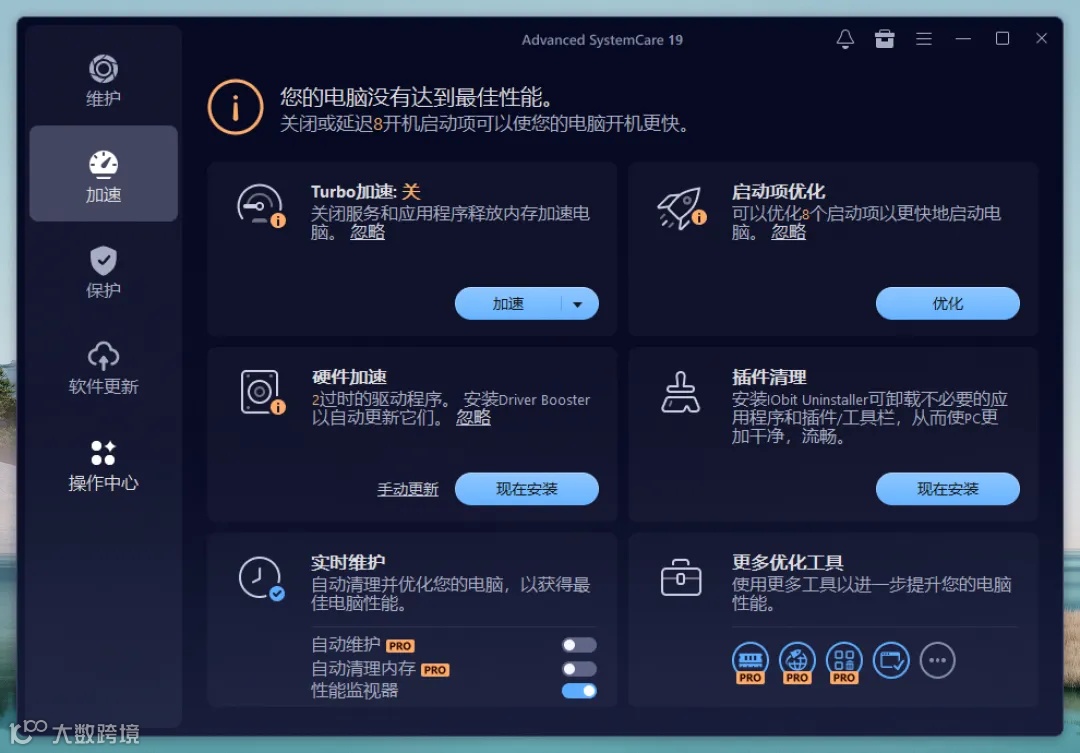Click the 更多优化工具 heading text

tap(787, 563)
